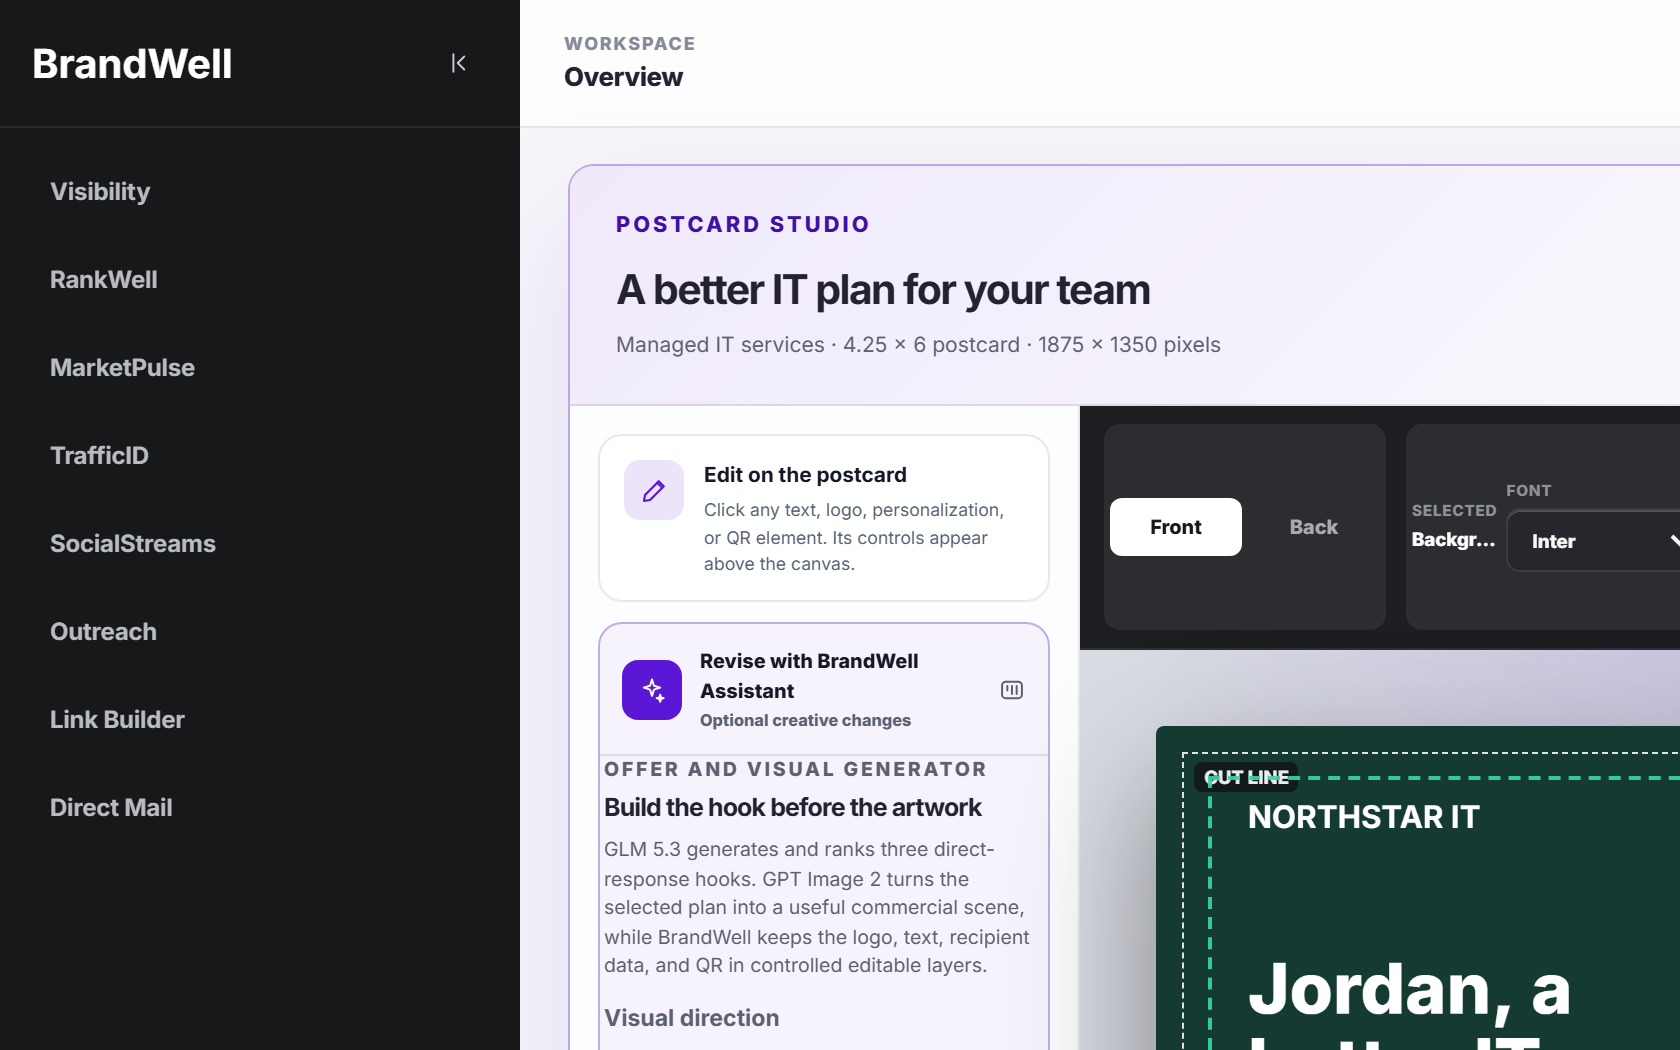
Task: Click the Overview page title
Action: (x=623, y=77)
